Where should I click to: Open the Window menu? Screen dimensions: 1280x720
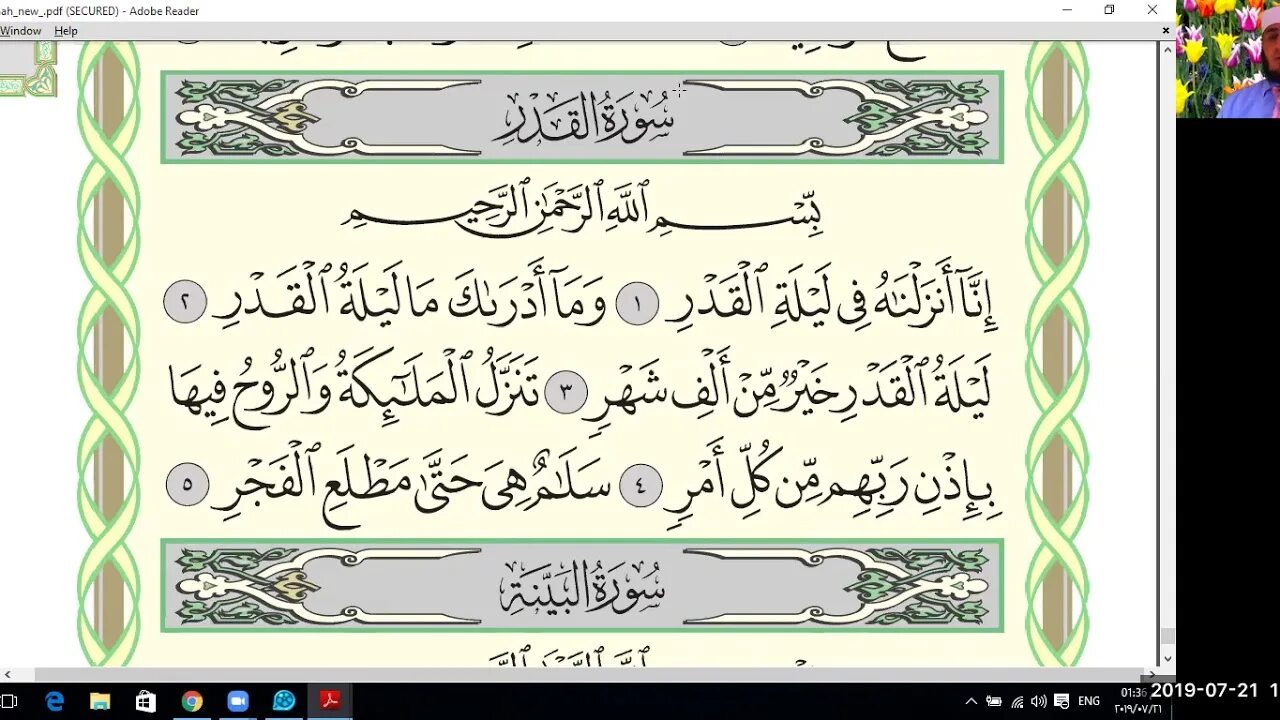click(20, 31)
